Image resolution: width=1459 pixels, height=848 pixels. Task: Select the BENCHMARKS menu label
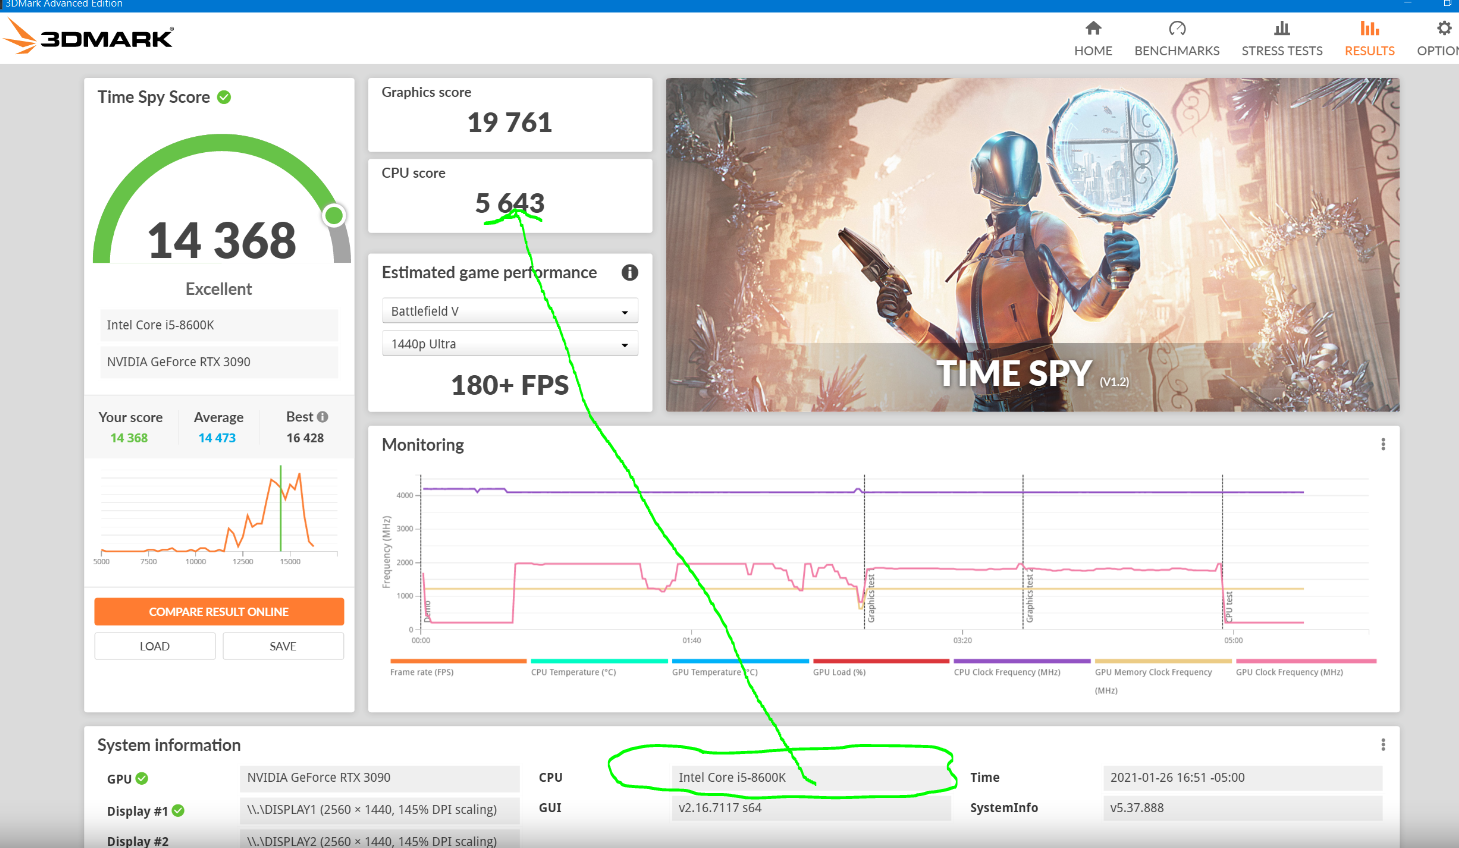1177,51
